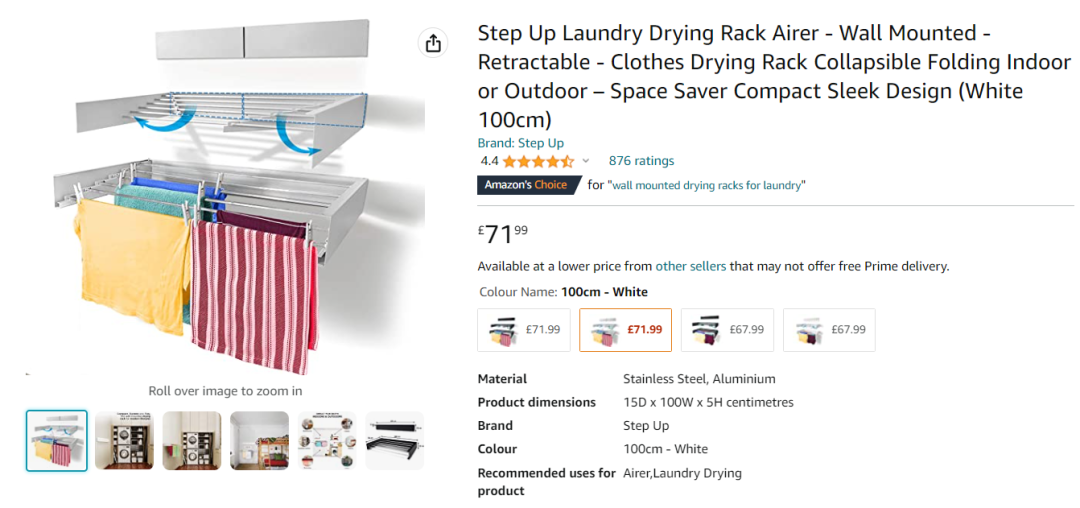Select sixth thumbnail with black rack dimensions
Screen dimensions: 1080x508
pos(395,440)
